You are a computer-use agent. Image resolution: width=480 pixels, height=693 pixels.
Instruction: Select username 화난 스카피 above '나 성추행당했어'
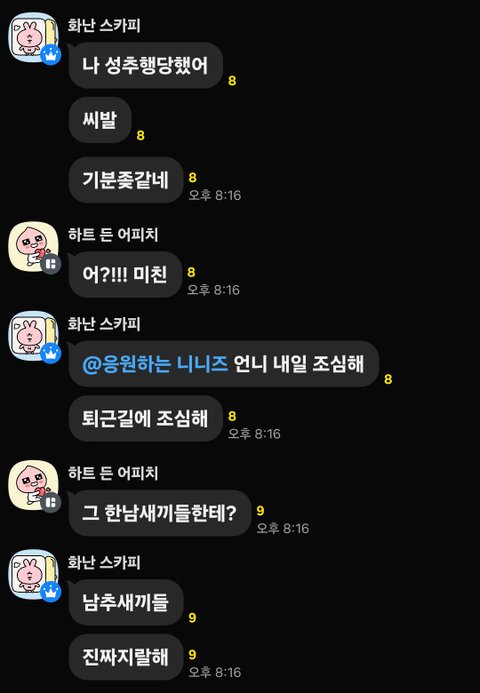pyautogui.click(x=104, y=25)
